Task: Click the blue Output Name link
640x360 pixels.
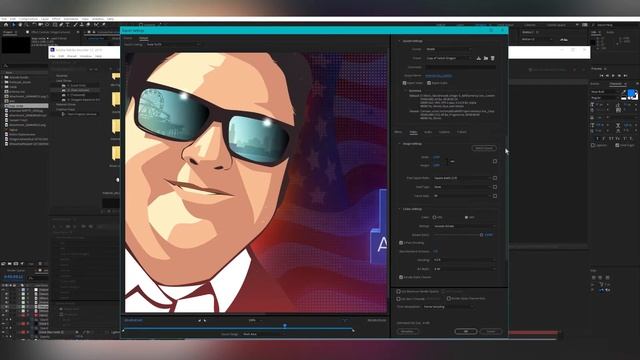Action: 438,76
